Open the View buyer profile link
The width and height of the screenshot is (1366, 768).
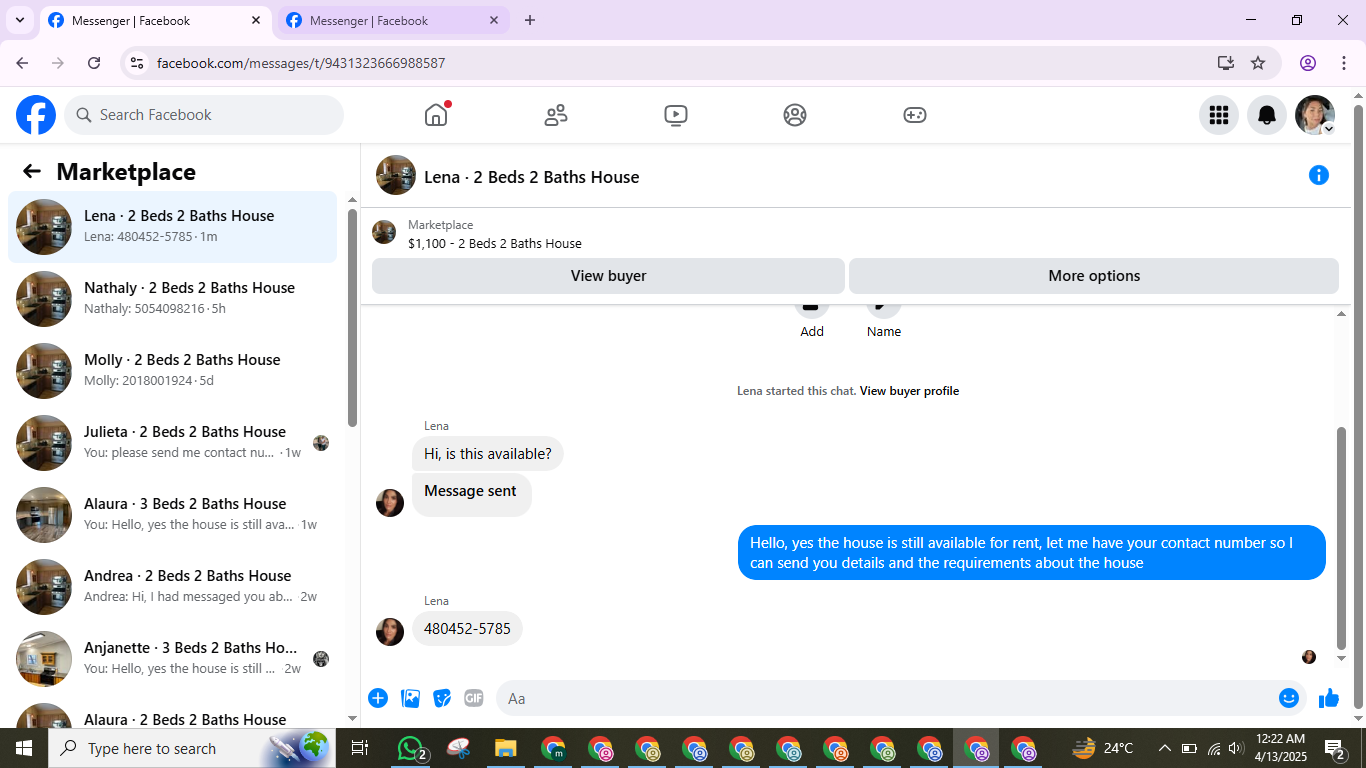[909, 391]
